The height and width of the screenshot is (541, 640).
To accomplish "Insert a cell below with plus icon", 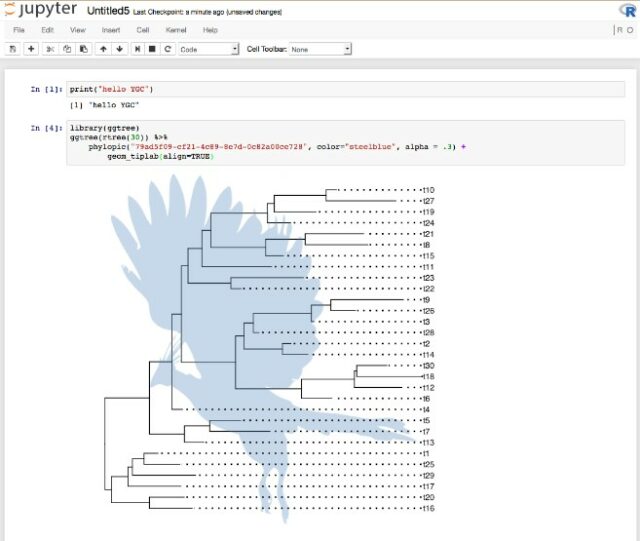I will tap(31, 49).
